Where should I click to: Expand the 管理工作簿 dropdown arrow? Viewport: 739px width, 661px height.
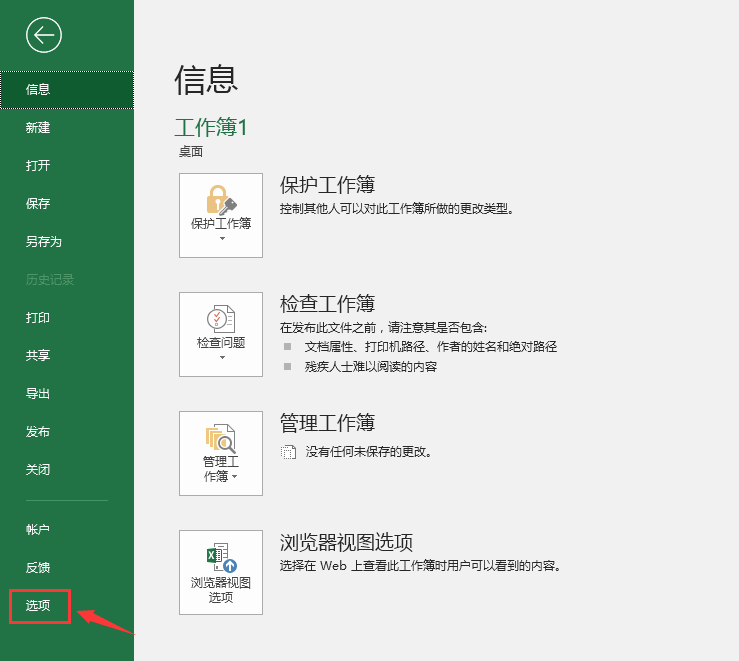click(x=235, y=477)
